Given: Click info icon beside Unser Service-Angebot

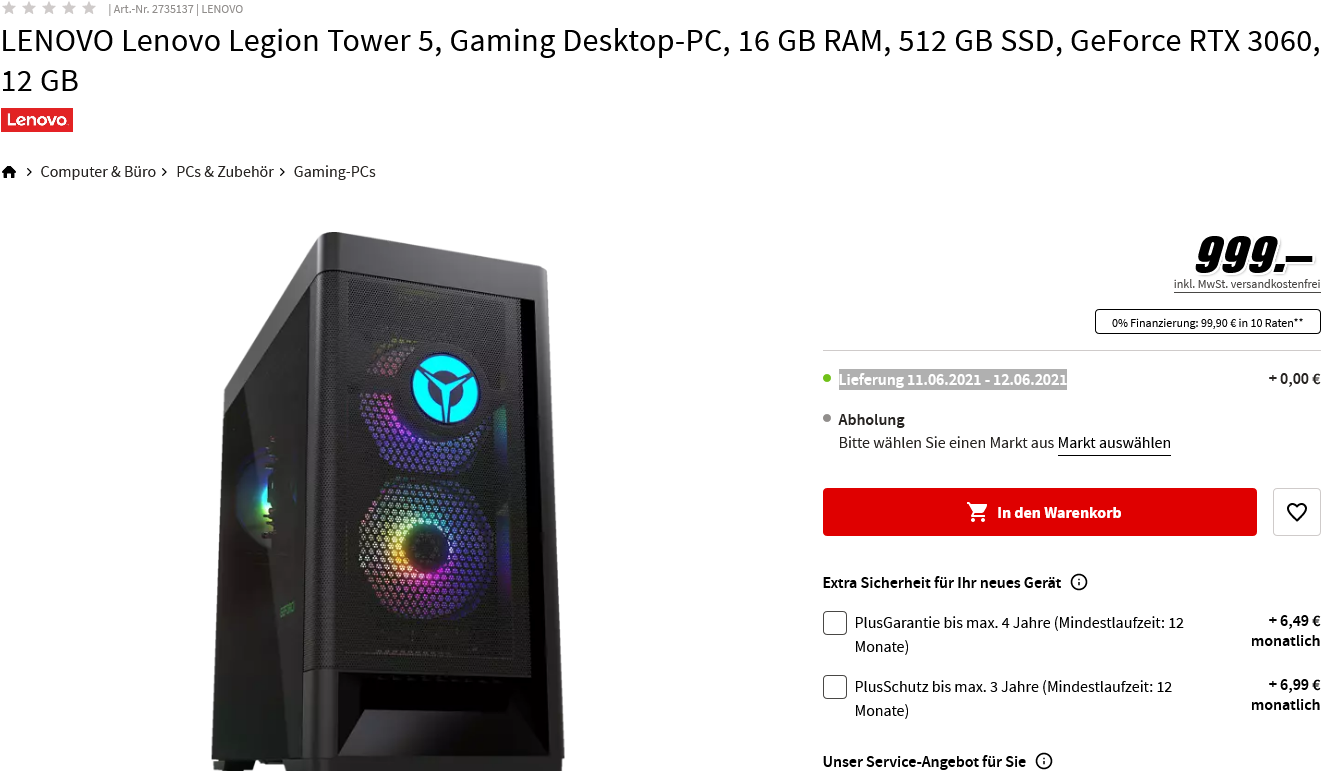Looking at the screenshot, I should pos(1044,761).
